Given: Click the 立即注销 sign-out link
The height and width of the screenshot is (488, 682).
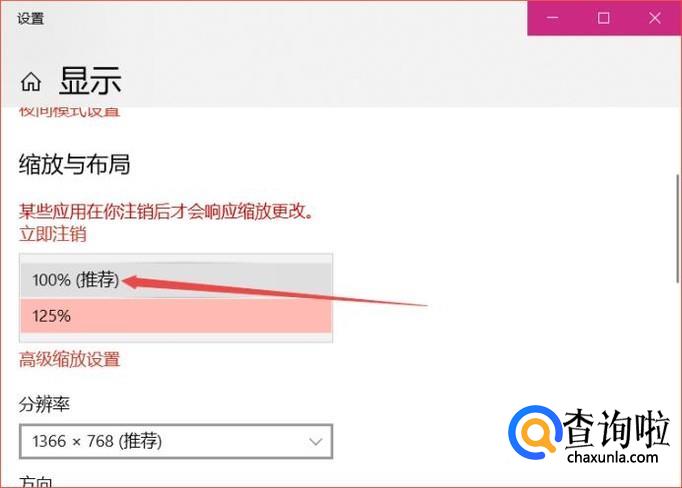Looking at the screenshot, I should point(53,234).
